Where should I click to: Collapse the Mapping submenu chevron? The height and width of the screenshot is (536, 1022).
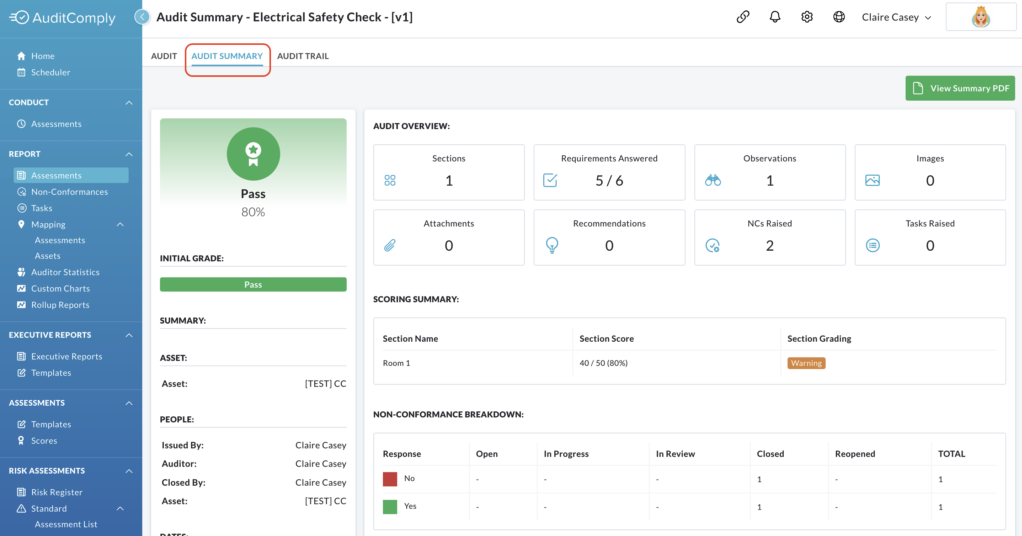120,224
